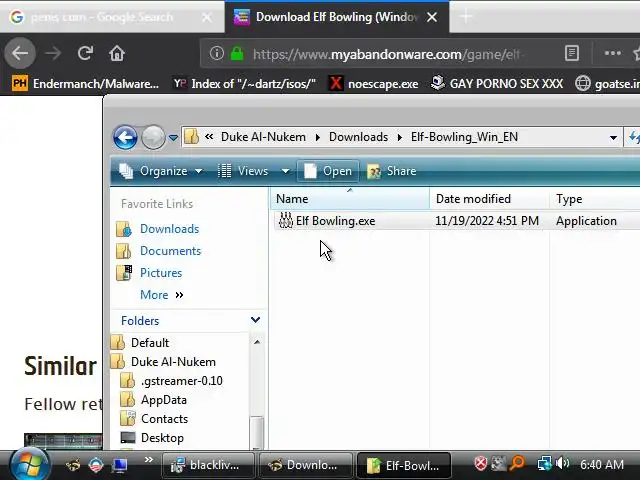Screen dimensions: 640x480
Task: Expand More favorite links
Action: [x=162, y=295]
